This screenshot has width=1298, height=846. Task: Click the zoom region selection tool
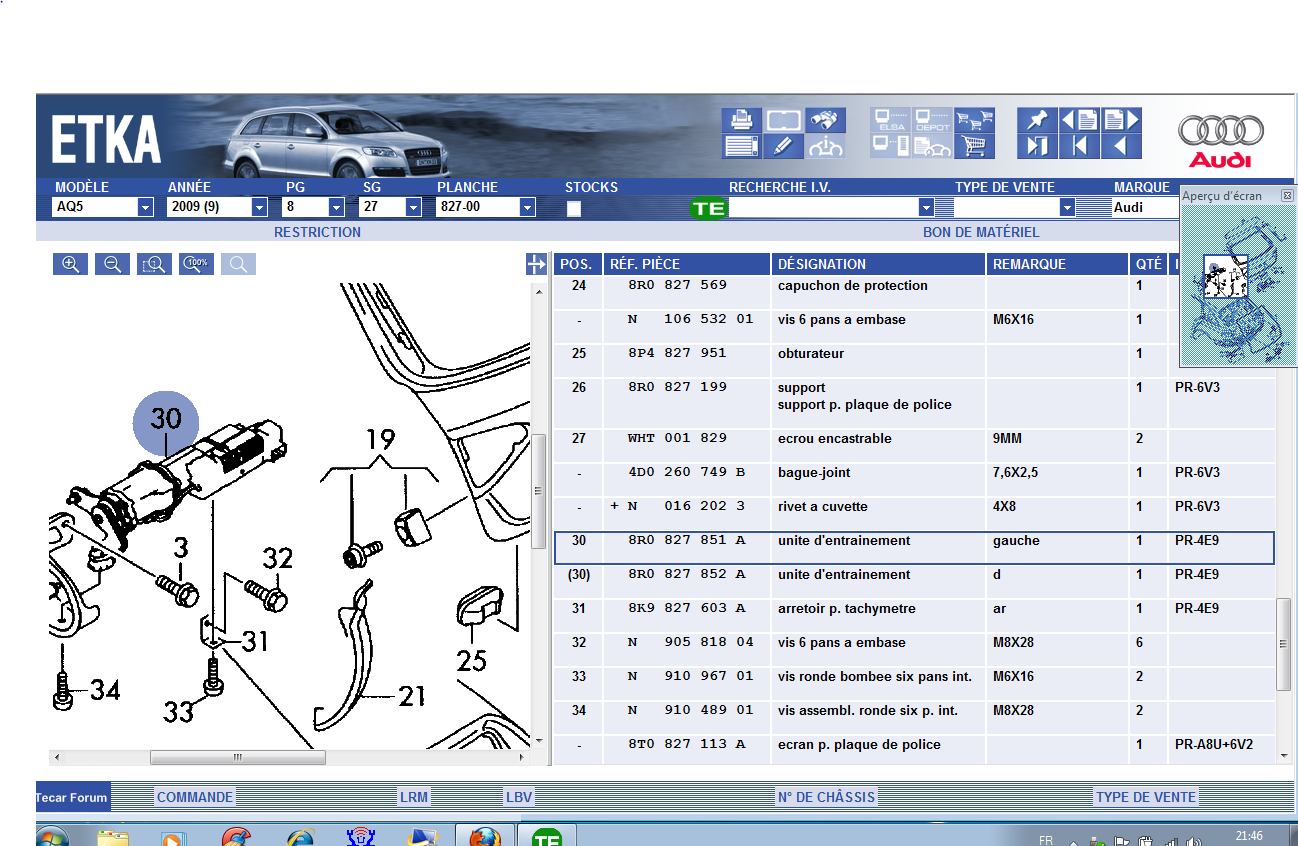tap(154, 264)
